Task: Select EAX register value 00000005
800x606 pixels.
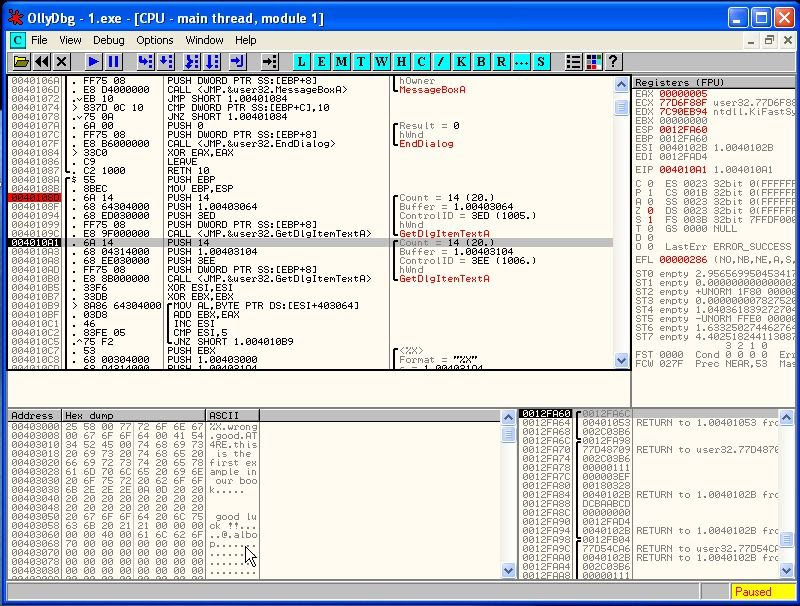Action: [x=683, y=94]
